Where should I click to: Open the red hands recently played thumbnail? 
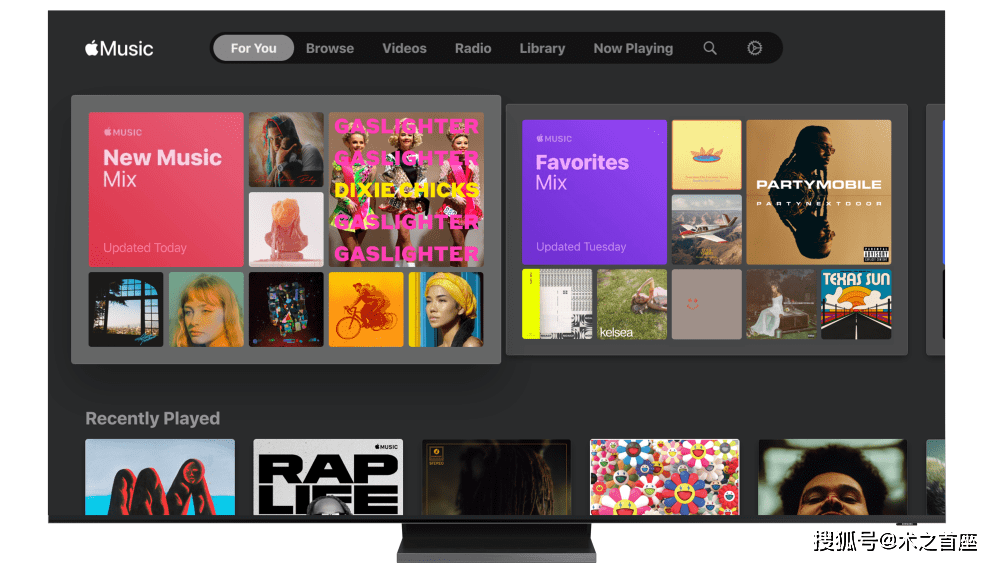pos(160,477)
